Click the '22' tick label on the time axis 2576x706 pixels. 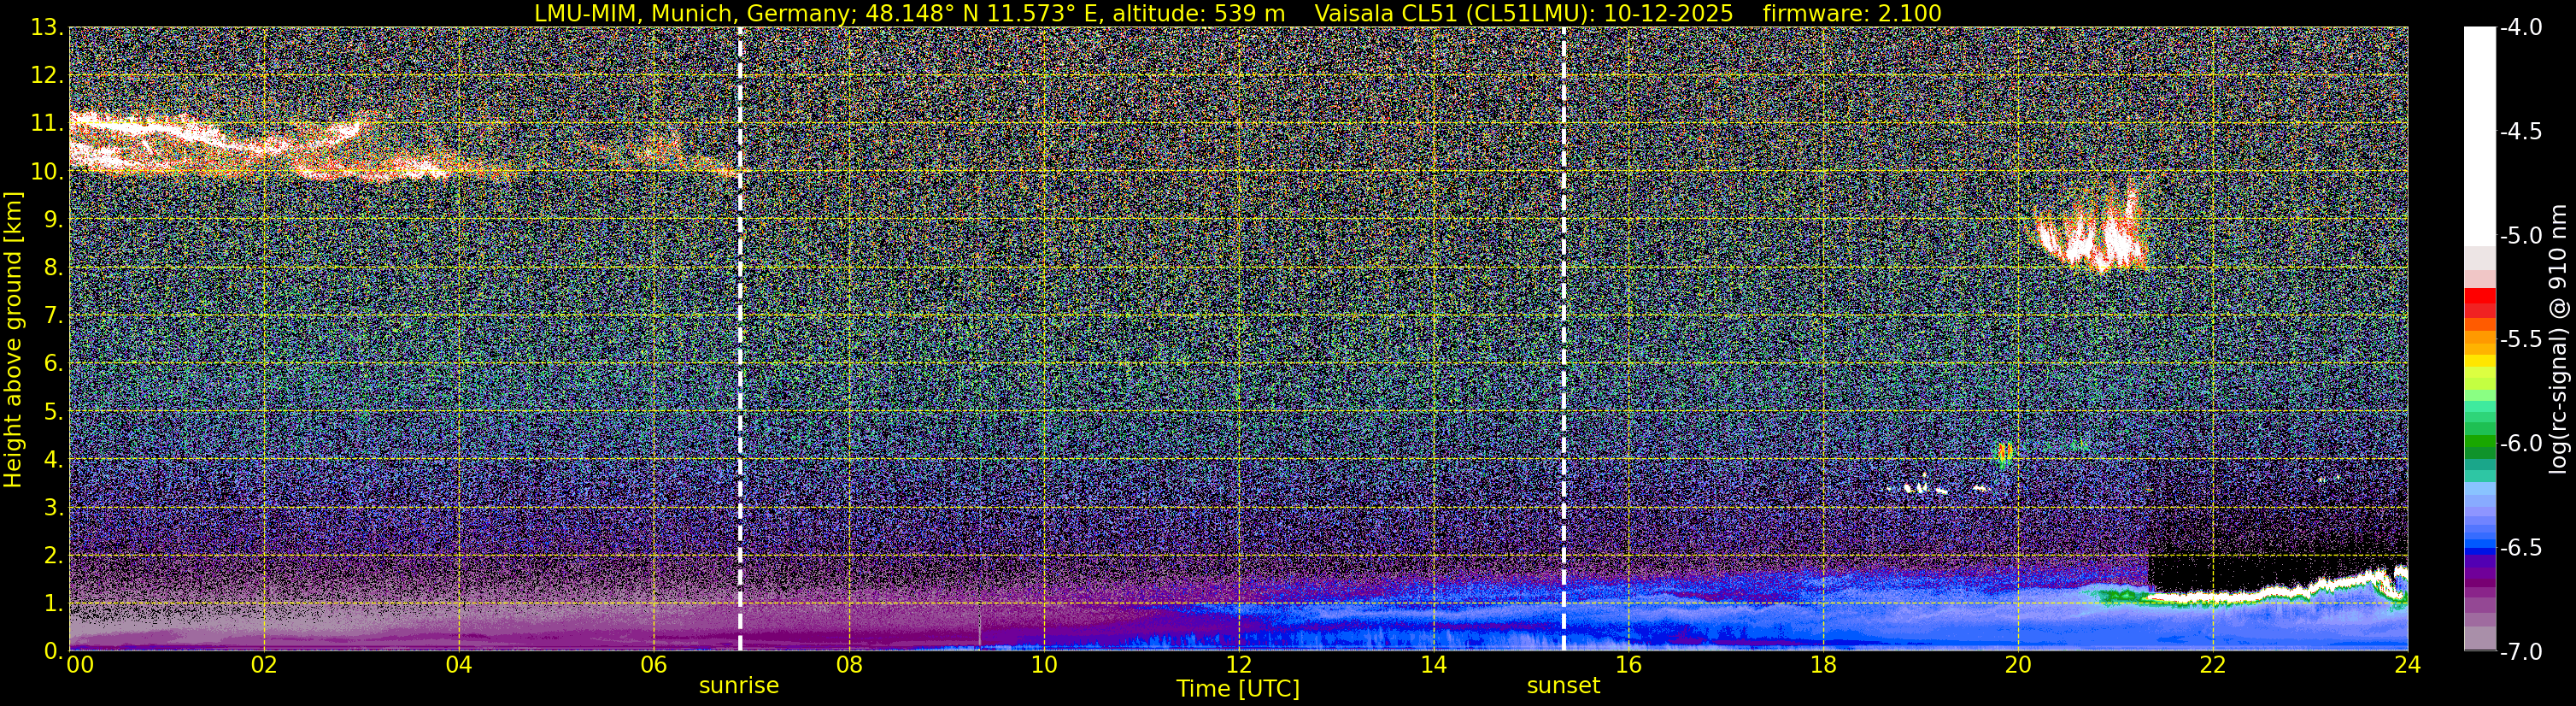coord(2213,665)
